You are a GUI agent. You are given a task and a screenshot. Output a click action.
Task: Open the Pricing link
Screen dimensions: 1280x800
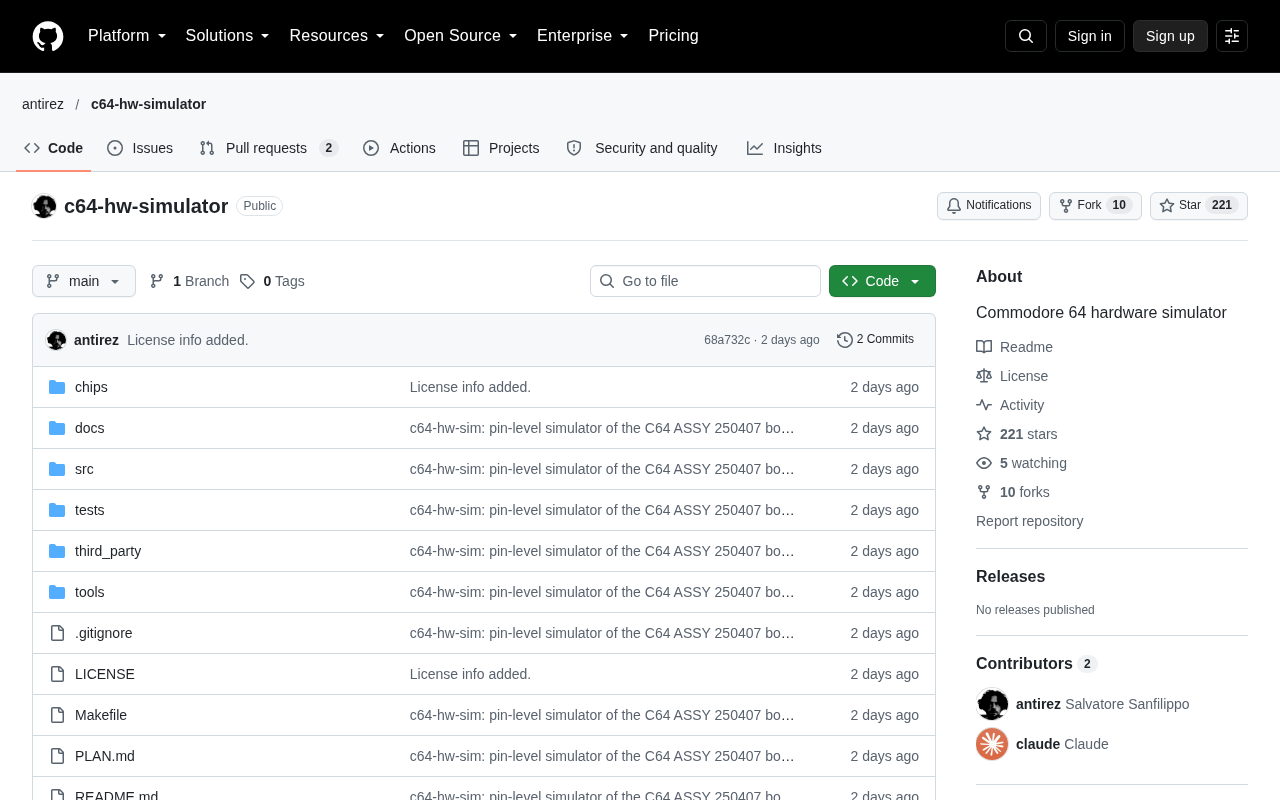point(674,36)
